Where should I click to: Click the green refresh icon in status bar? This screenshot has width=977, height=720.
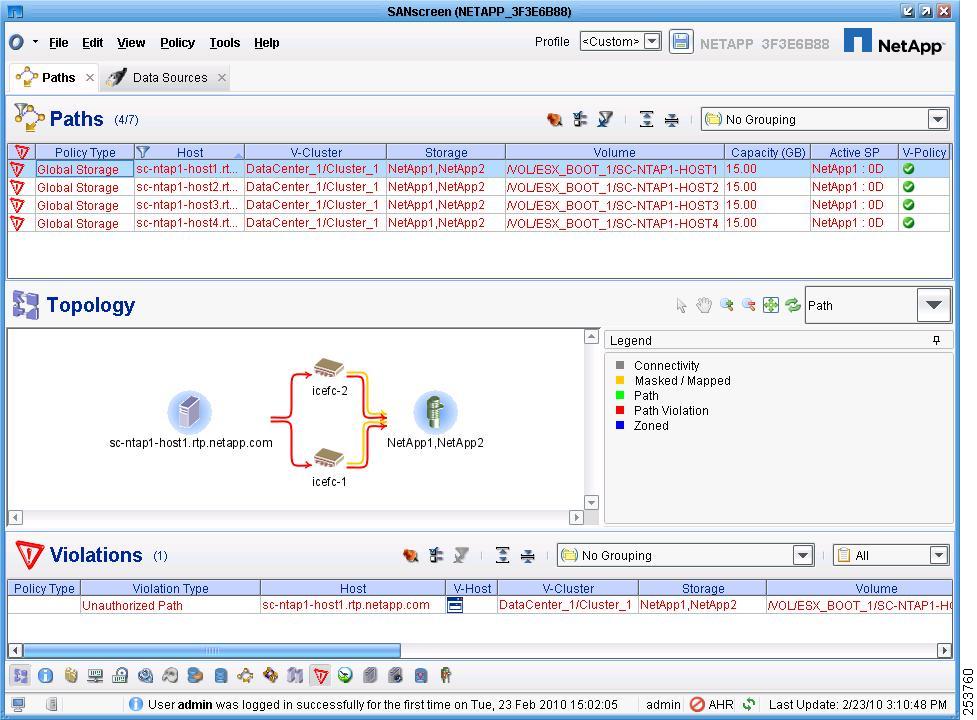coord(749,704)
